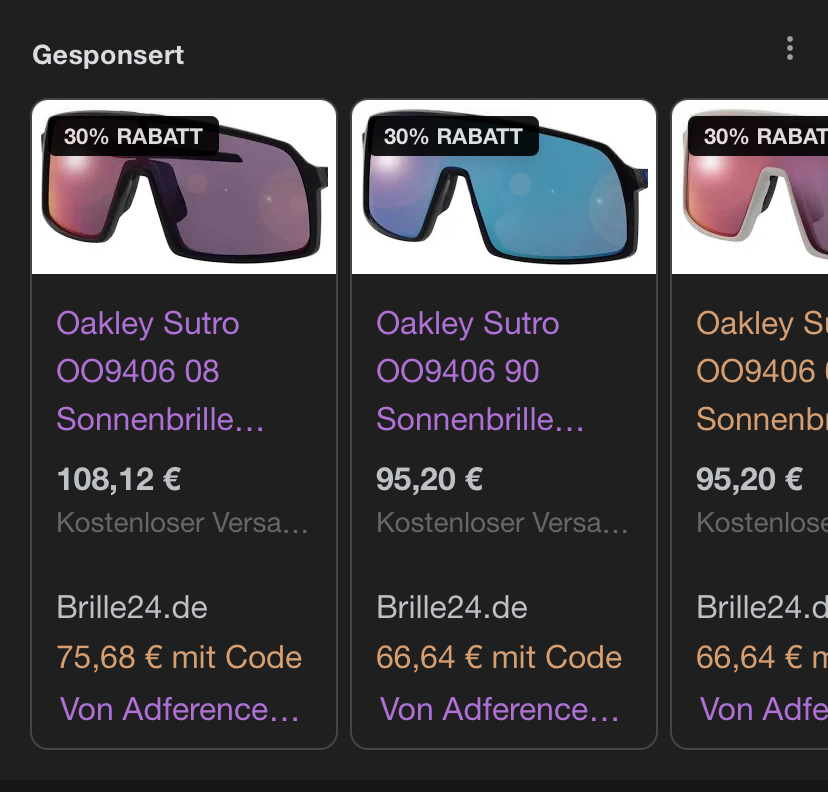Viewport: 828px width, 792px height.
Task: Click Brille24.de seller on second card
Action: tap(452, 607)
